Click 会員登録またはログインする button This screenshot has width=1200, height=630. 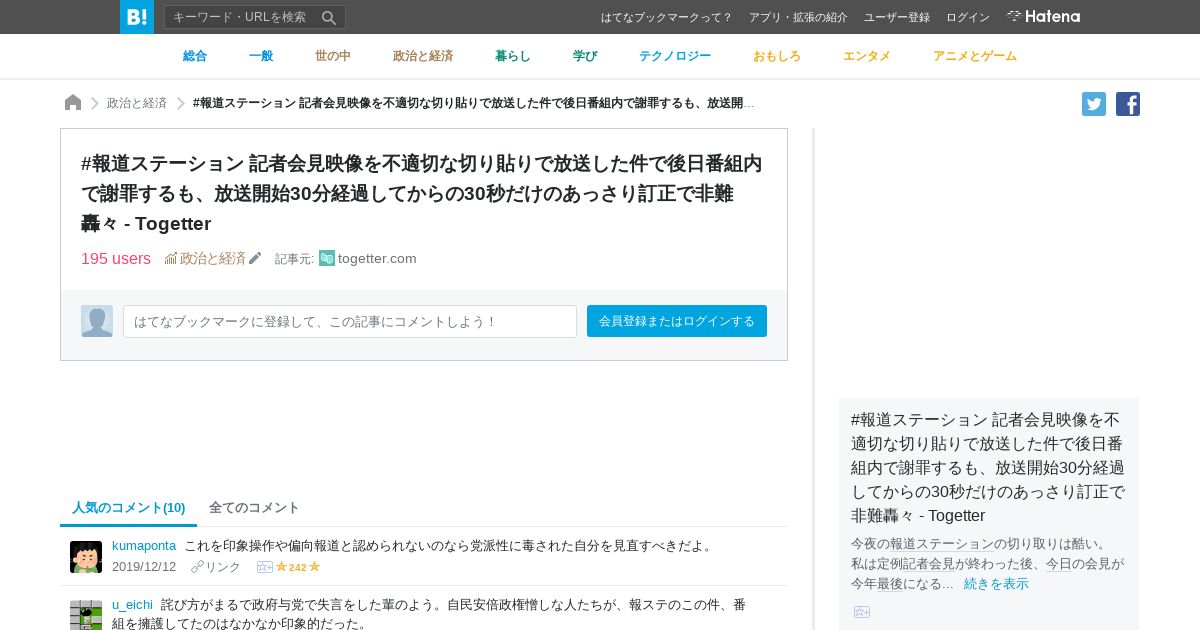[x=677, y=321]
